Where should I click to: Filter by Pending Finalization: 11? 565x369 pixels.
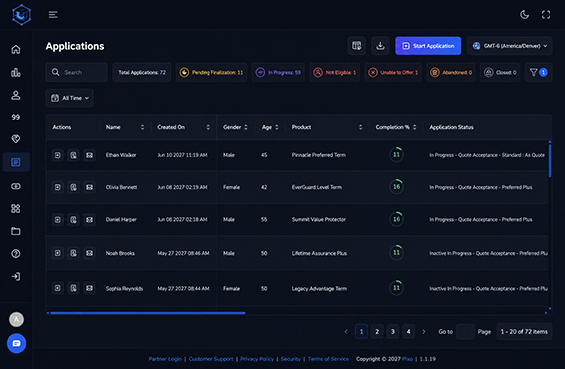coord(212,72)
